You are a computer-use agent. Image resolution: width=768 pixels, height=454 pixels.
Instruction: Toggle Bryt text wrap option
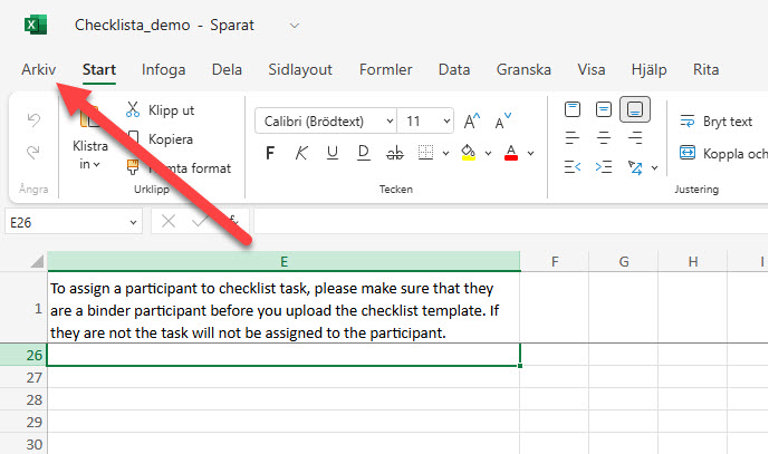[716, 121]
